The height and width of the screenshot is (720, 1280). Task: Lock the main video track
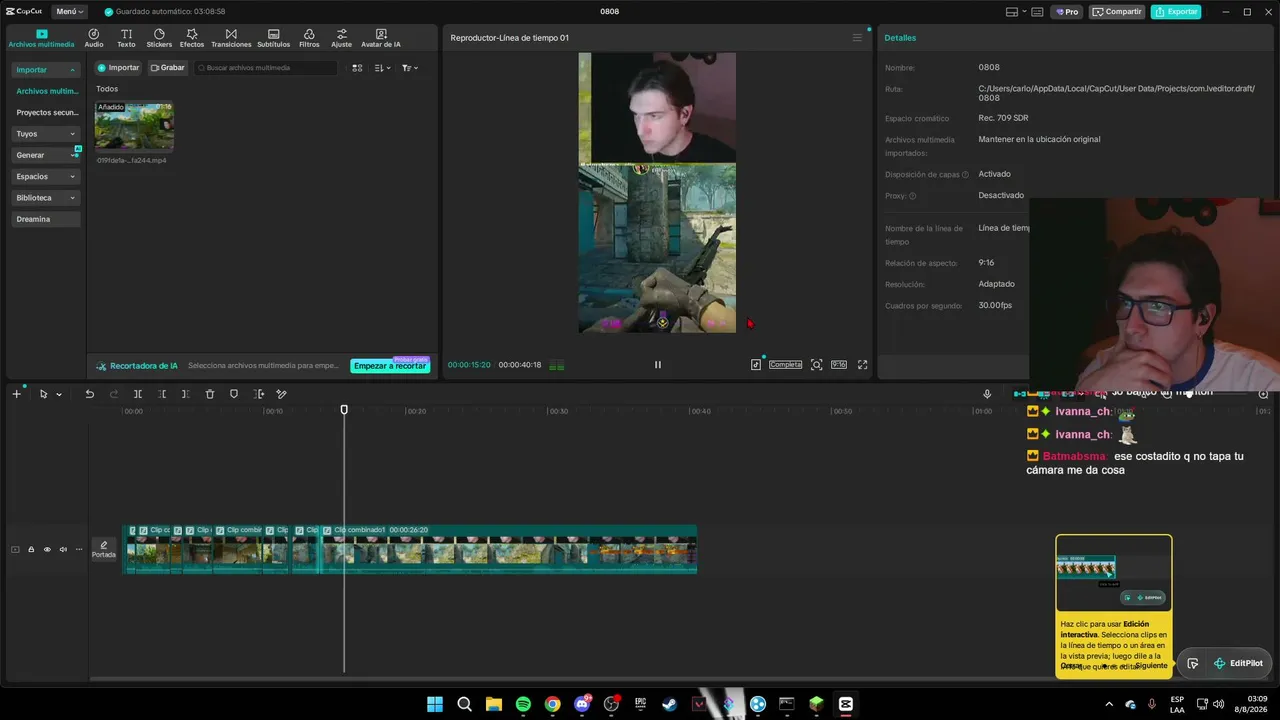[x=31, y=549]
